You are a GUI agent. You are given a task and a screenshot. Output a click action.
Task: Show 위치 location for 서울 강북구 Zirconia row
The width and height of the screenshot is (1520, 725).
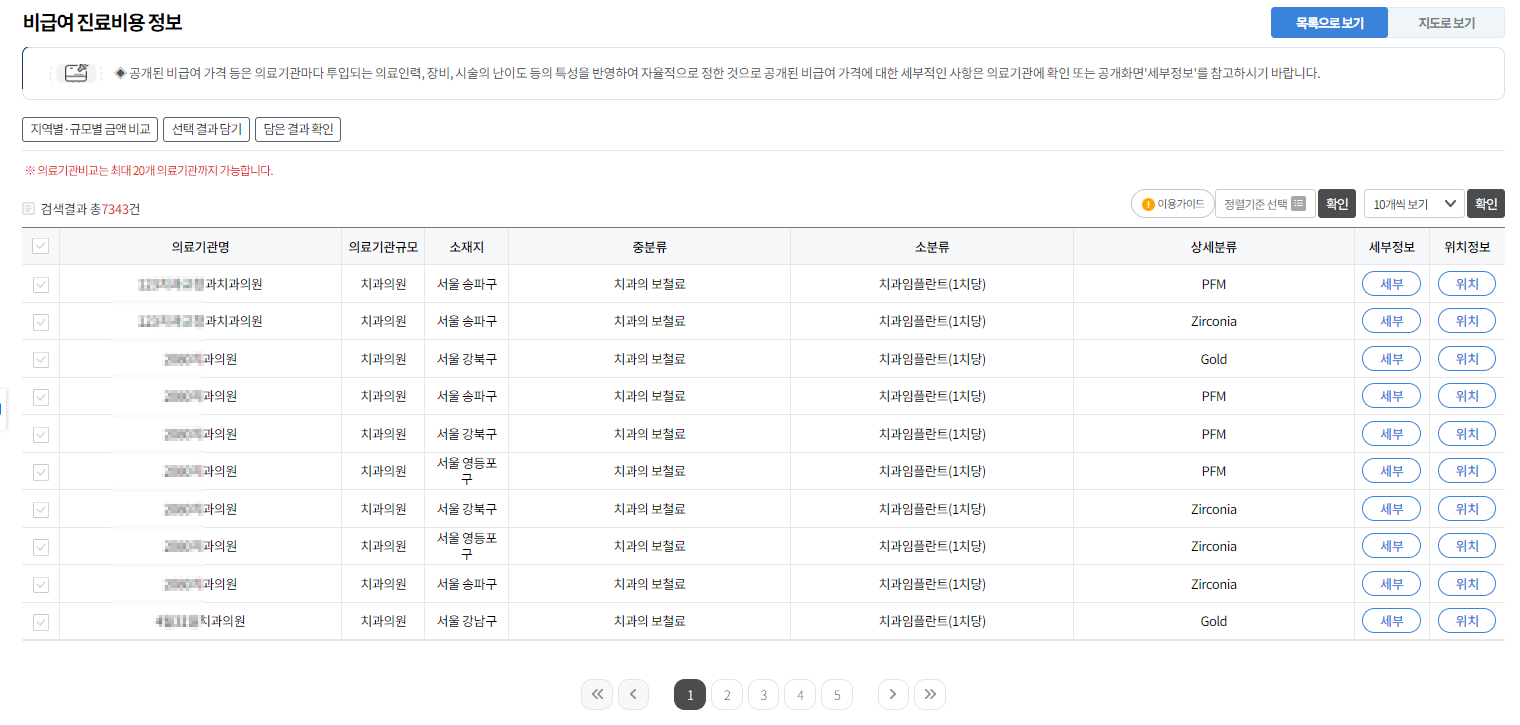click(1467, 509)
